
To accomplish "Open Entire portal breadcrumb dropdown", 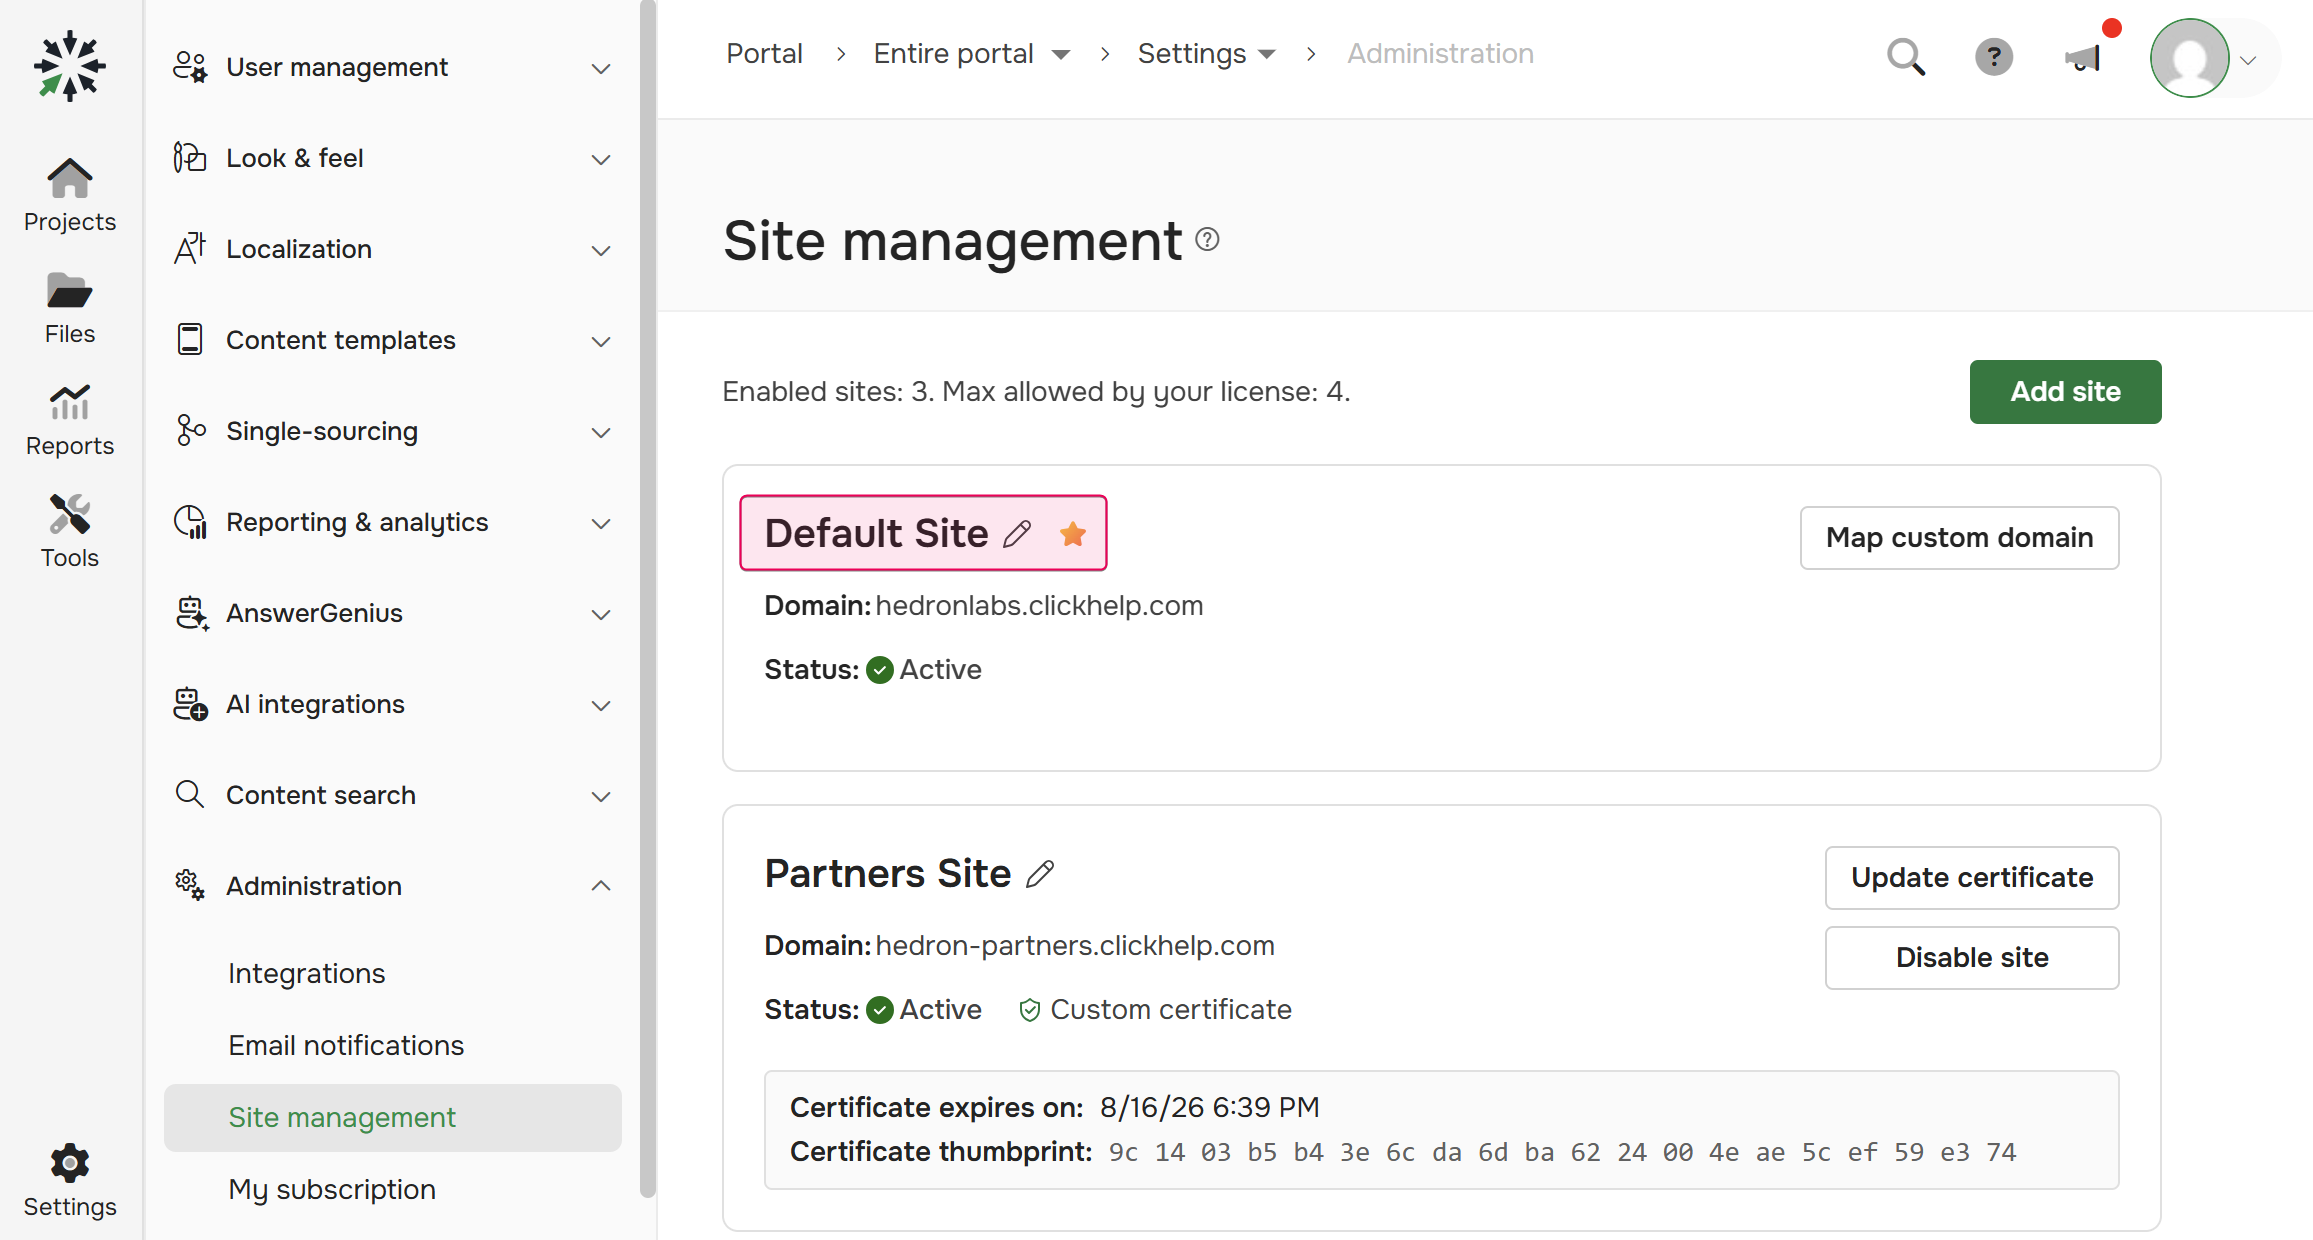I will coord(1061,55).
